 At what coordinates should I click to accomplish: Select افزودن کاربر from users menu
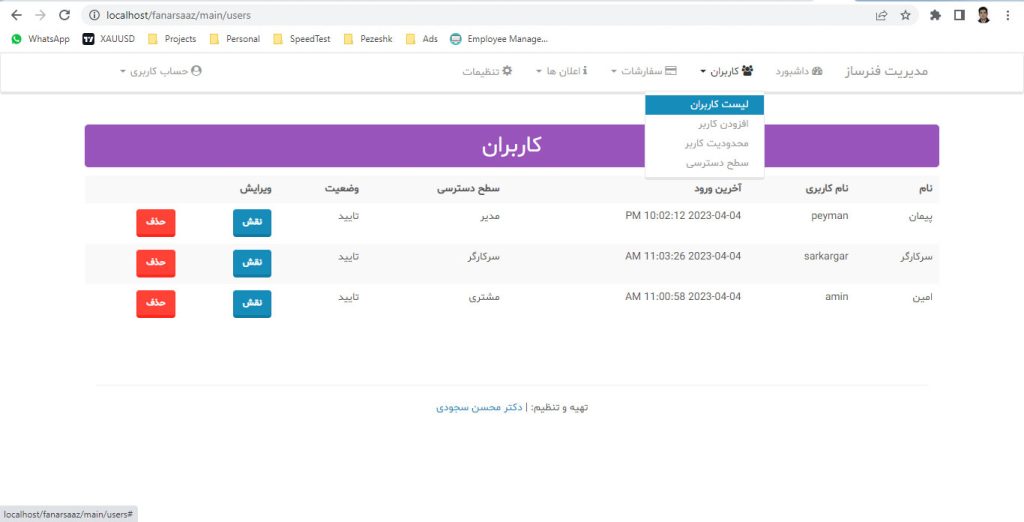(705, 123)
